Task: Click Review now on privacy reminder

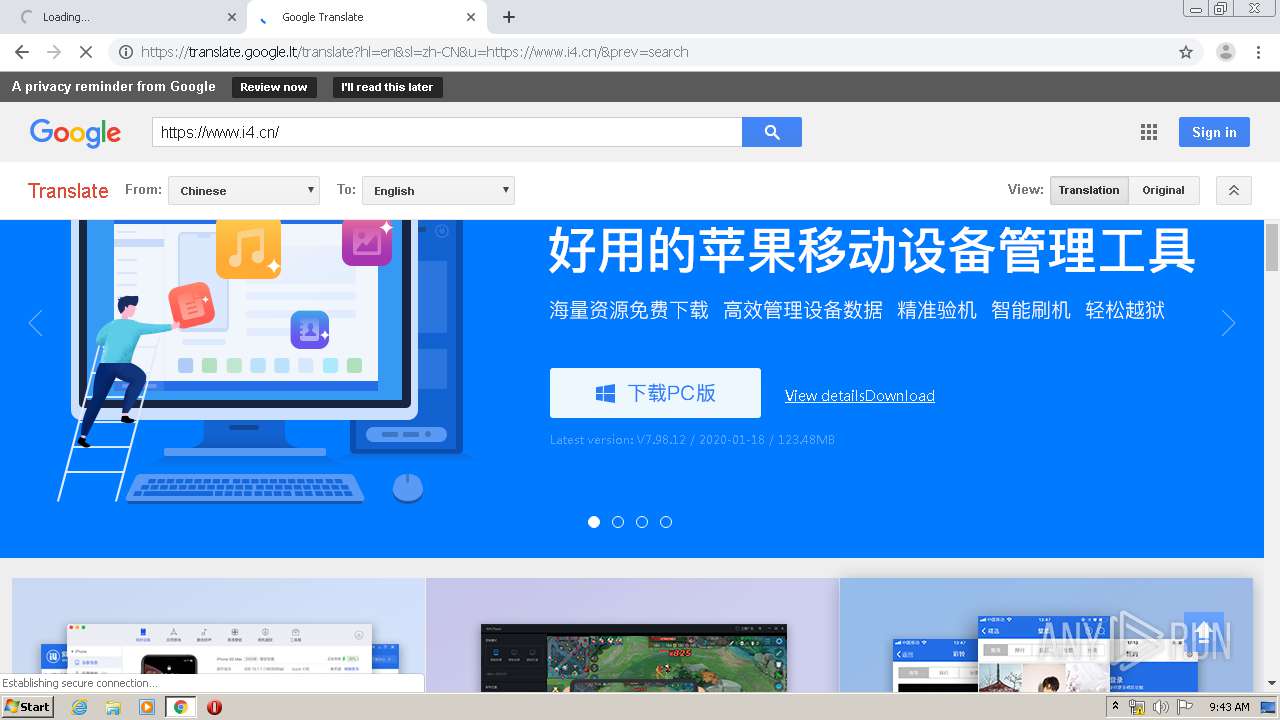Action: 274,87
